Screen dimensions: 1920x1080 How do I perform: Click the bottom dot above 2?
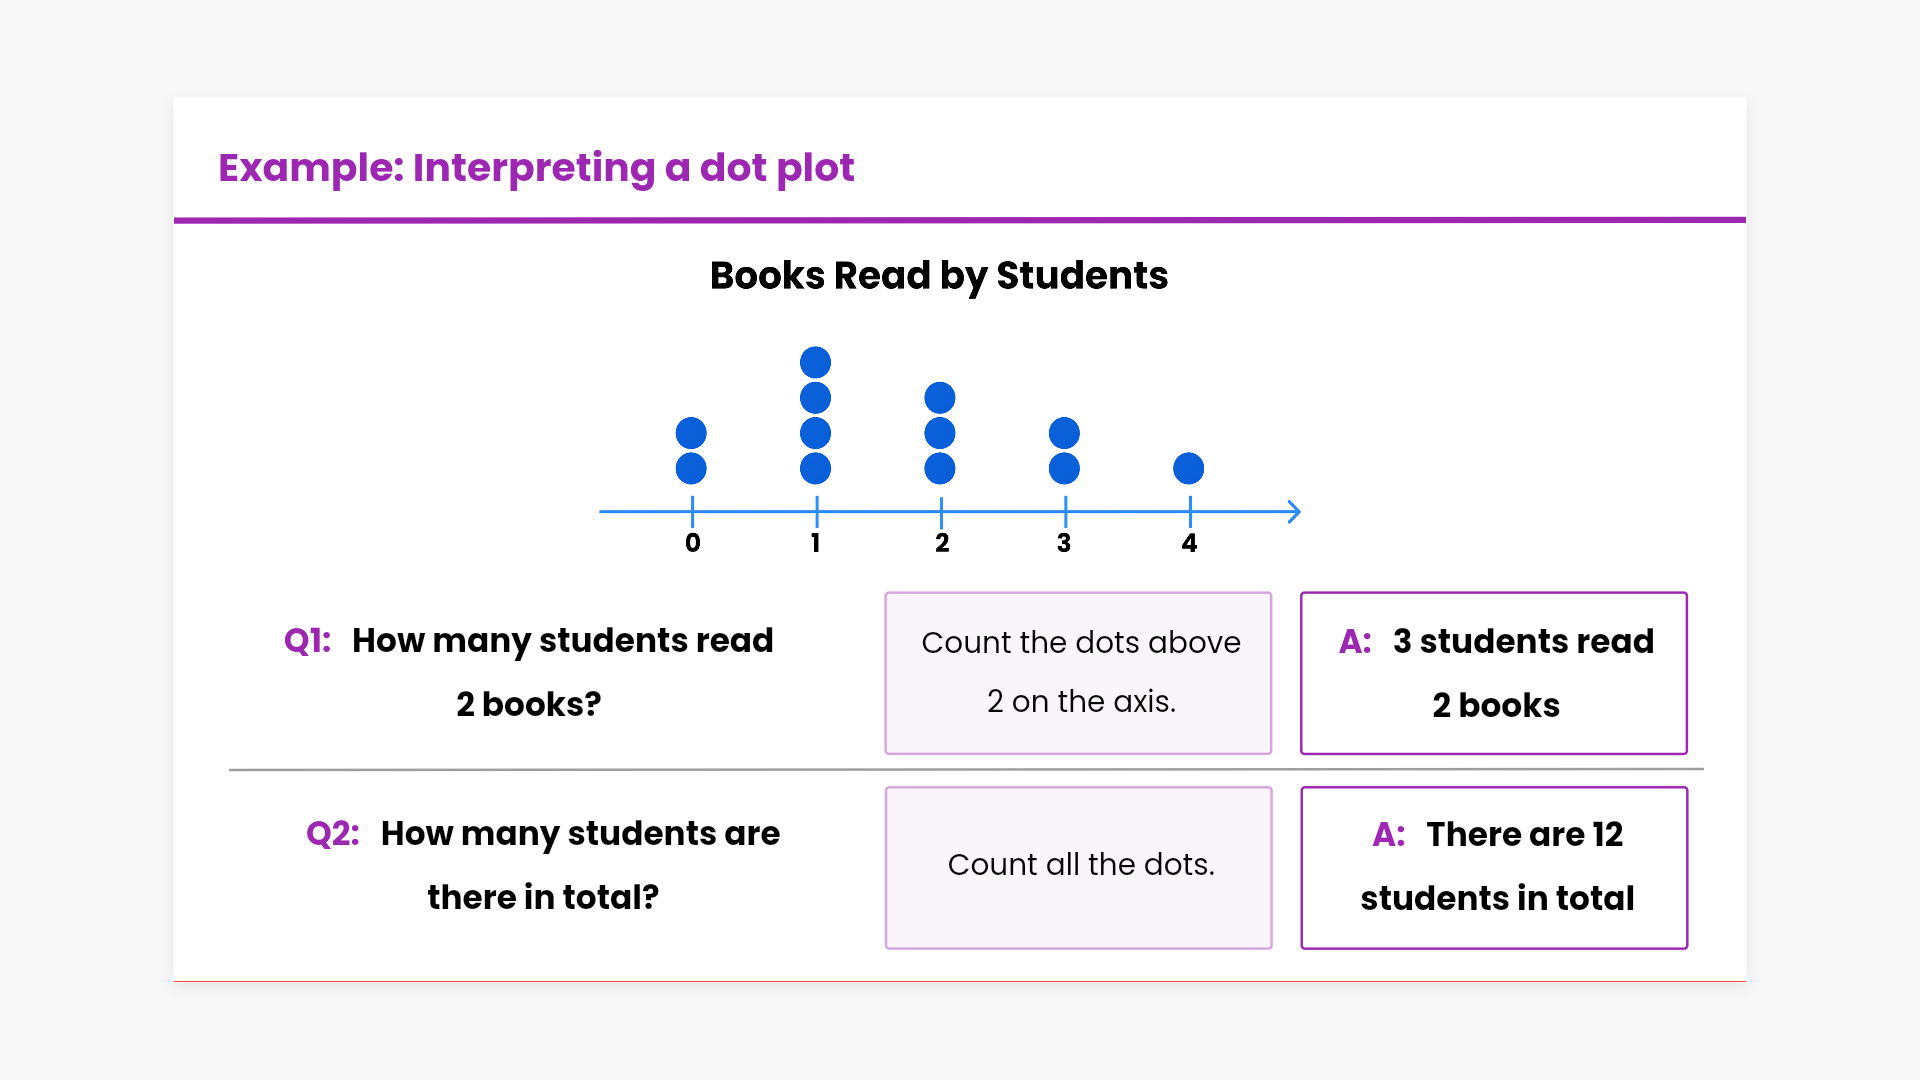point(939,468)
